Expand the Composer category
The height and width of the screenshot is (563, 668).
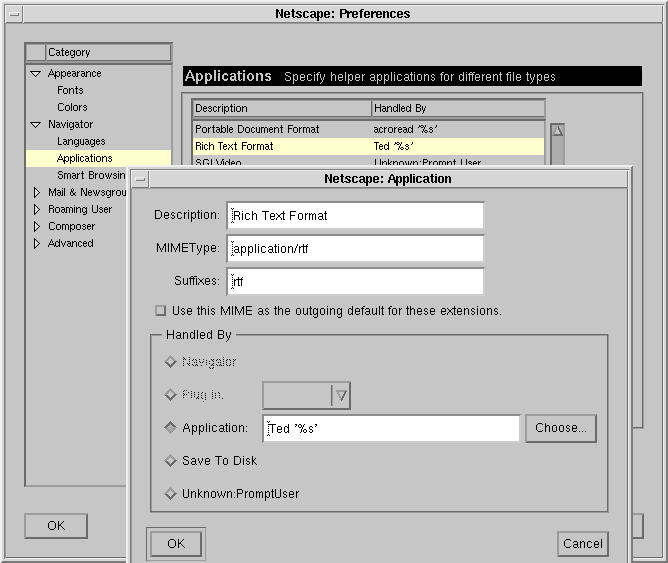click(x=37, y=227)
